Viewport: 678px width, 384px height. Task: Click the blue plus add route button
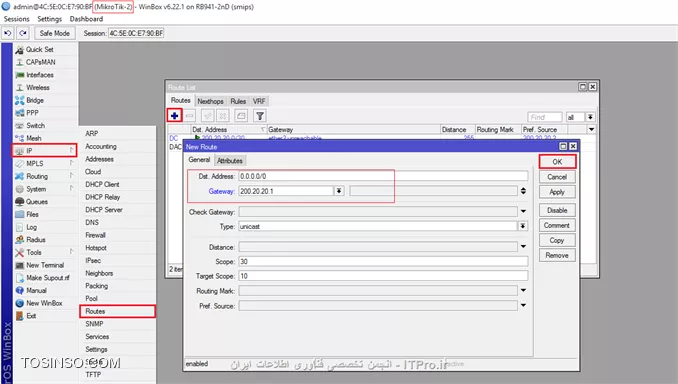coord(174,115)
